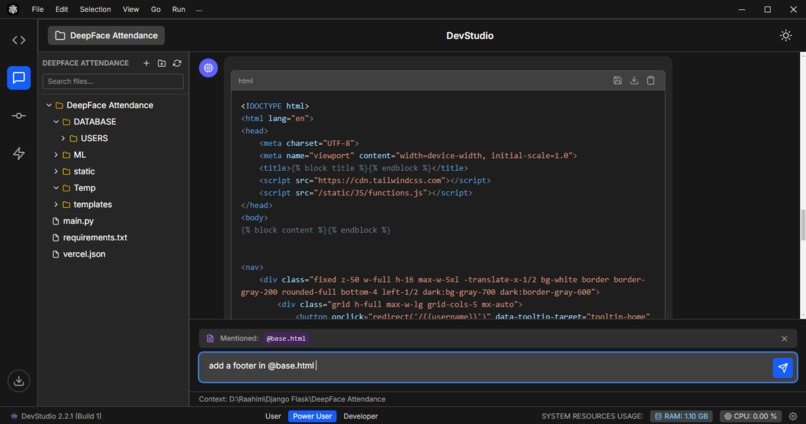The width and height of the screenshot is (806, 424).
Task: Collapse the DATABASE folder
Action: tap(56, 122)
